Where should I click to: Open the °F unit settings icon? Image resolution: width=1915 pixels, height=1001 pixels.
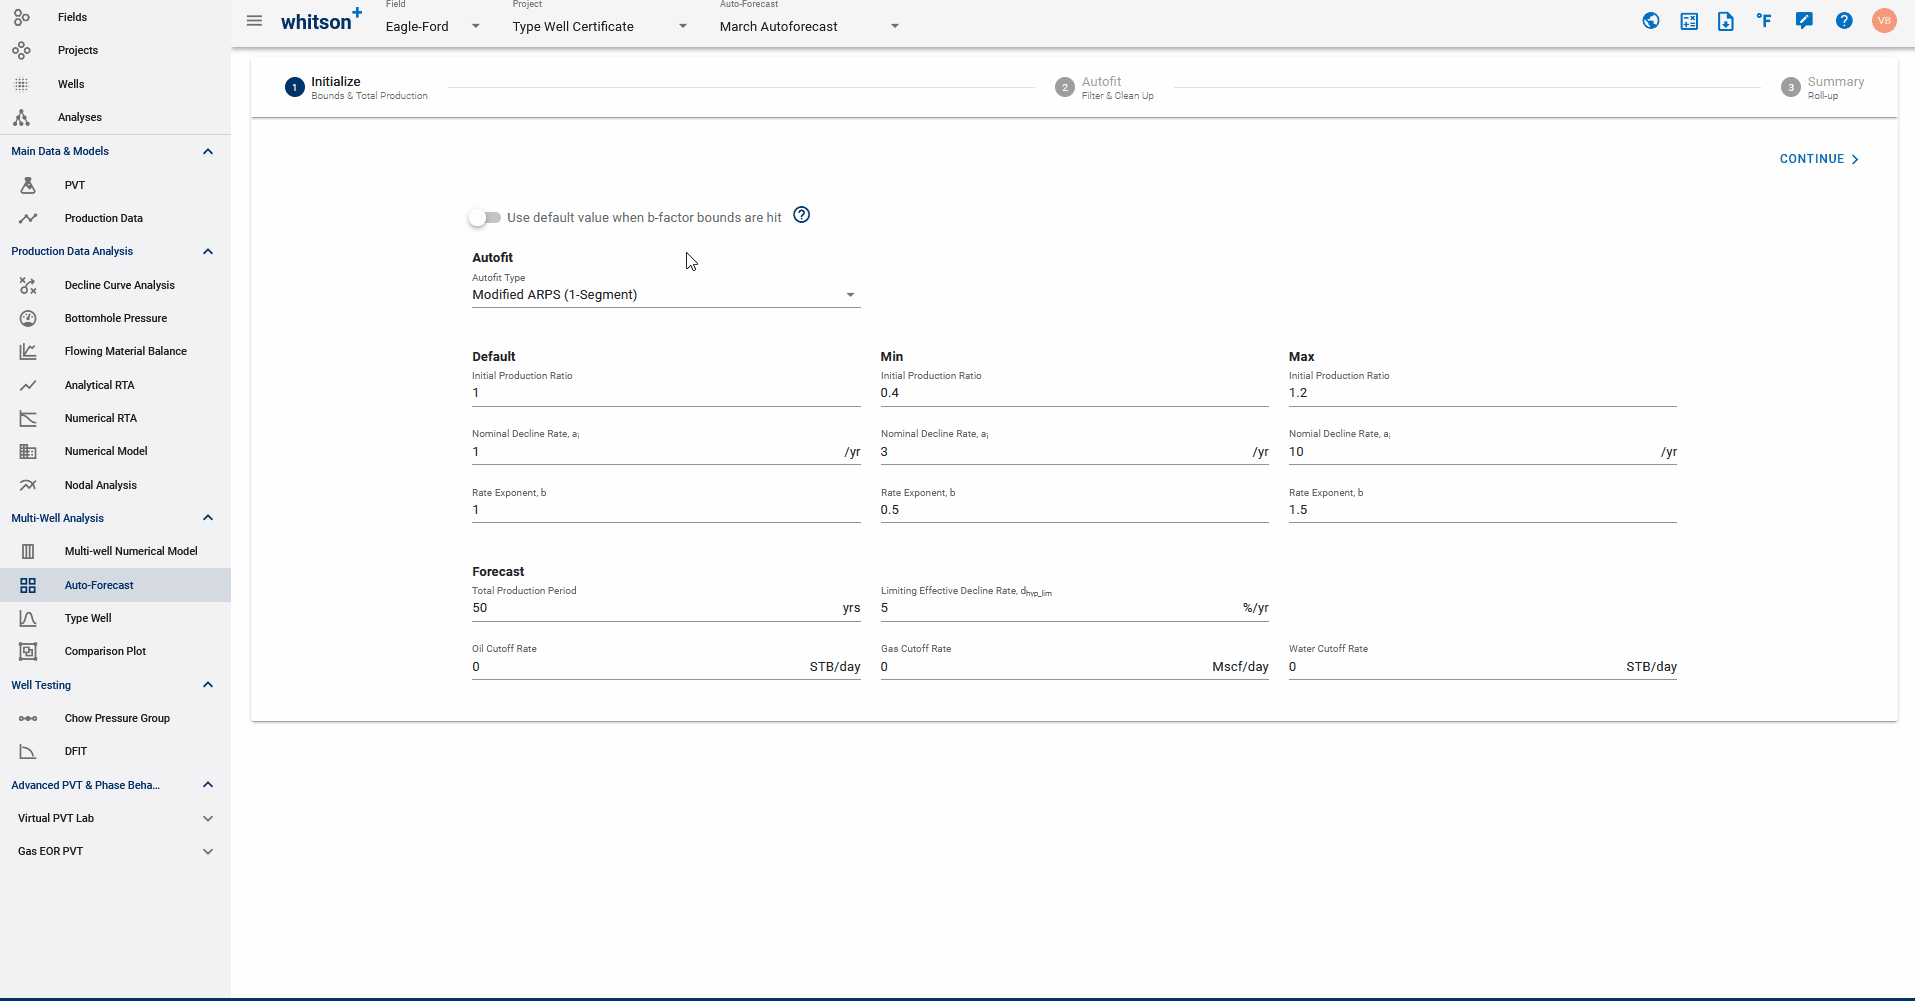pos(1764,21)
